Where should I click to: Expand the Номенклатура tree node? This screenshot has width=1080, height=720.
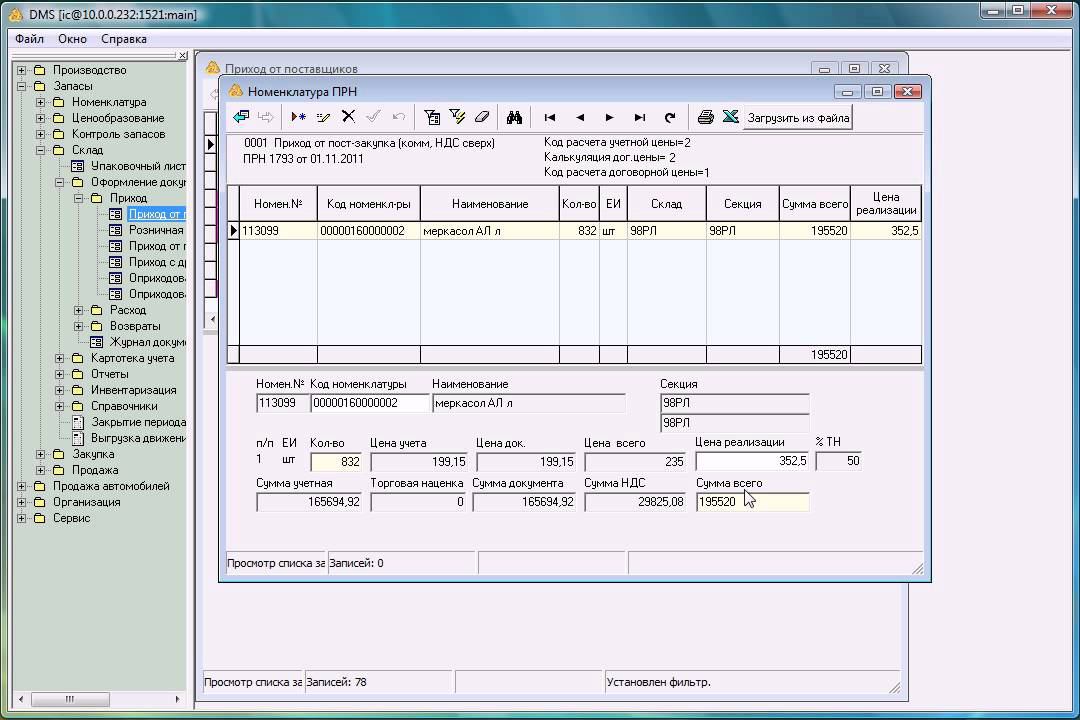[41, 102]
